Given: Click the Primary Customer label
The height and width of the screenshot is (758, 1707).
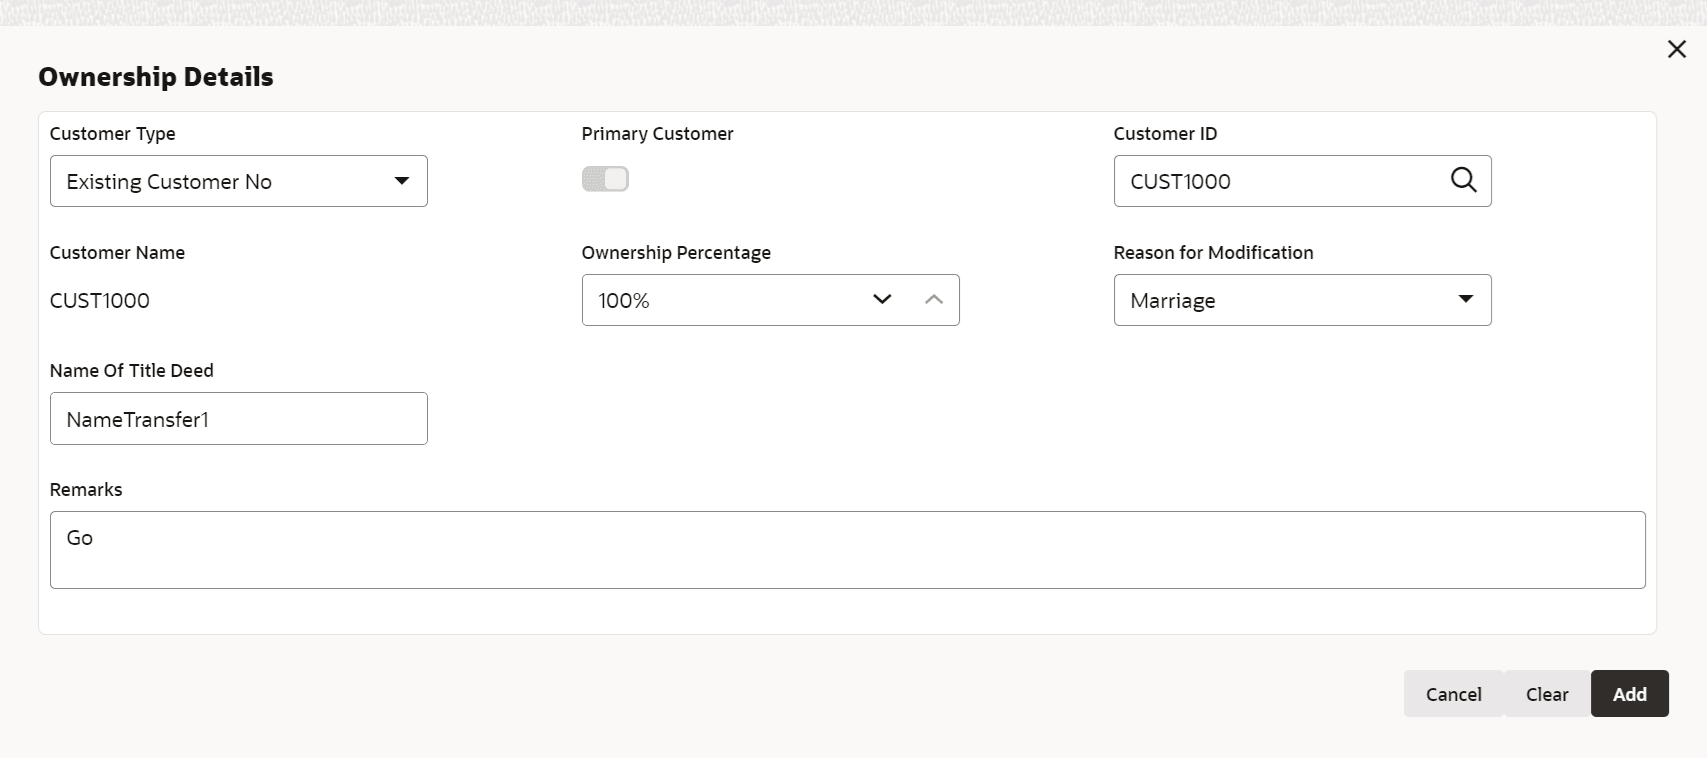Looking at the screenshot, I should click(x=657, y=134).
